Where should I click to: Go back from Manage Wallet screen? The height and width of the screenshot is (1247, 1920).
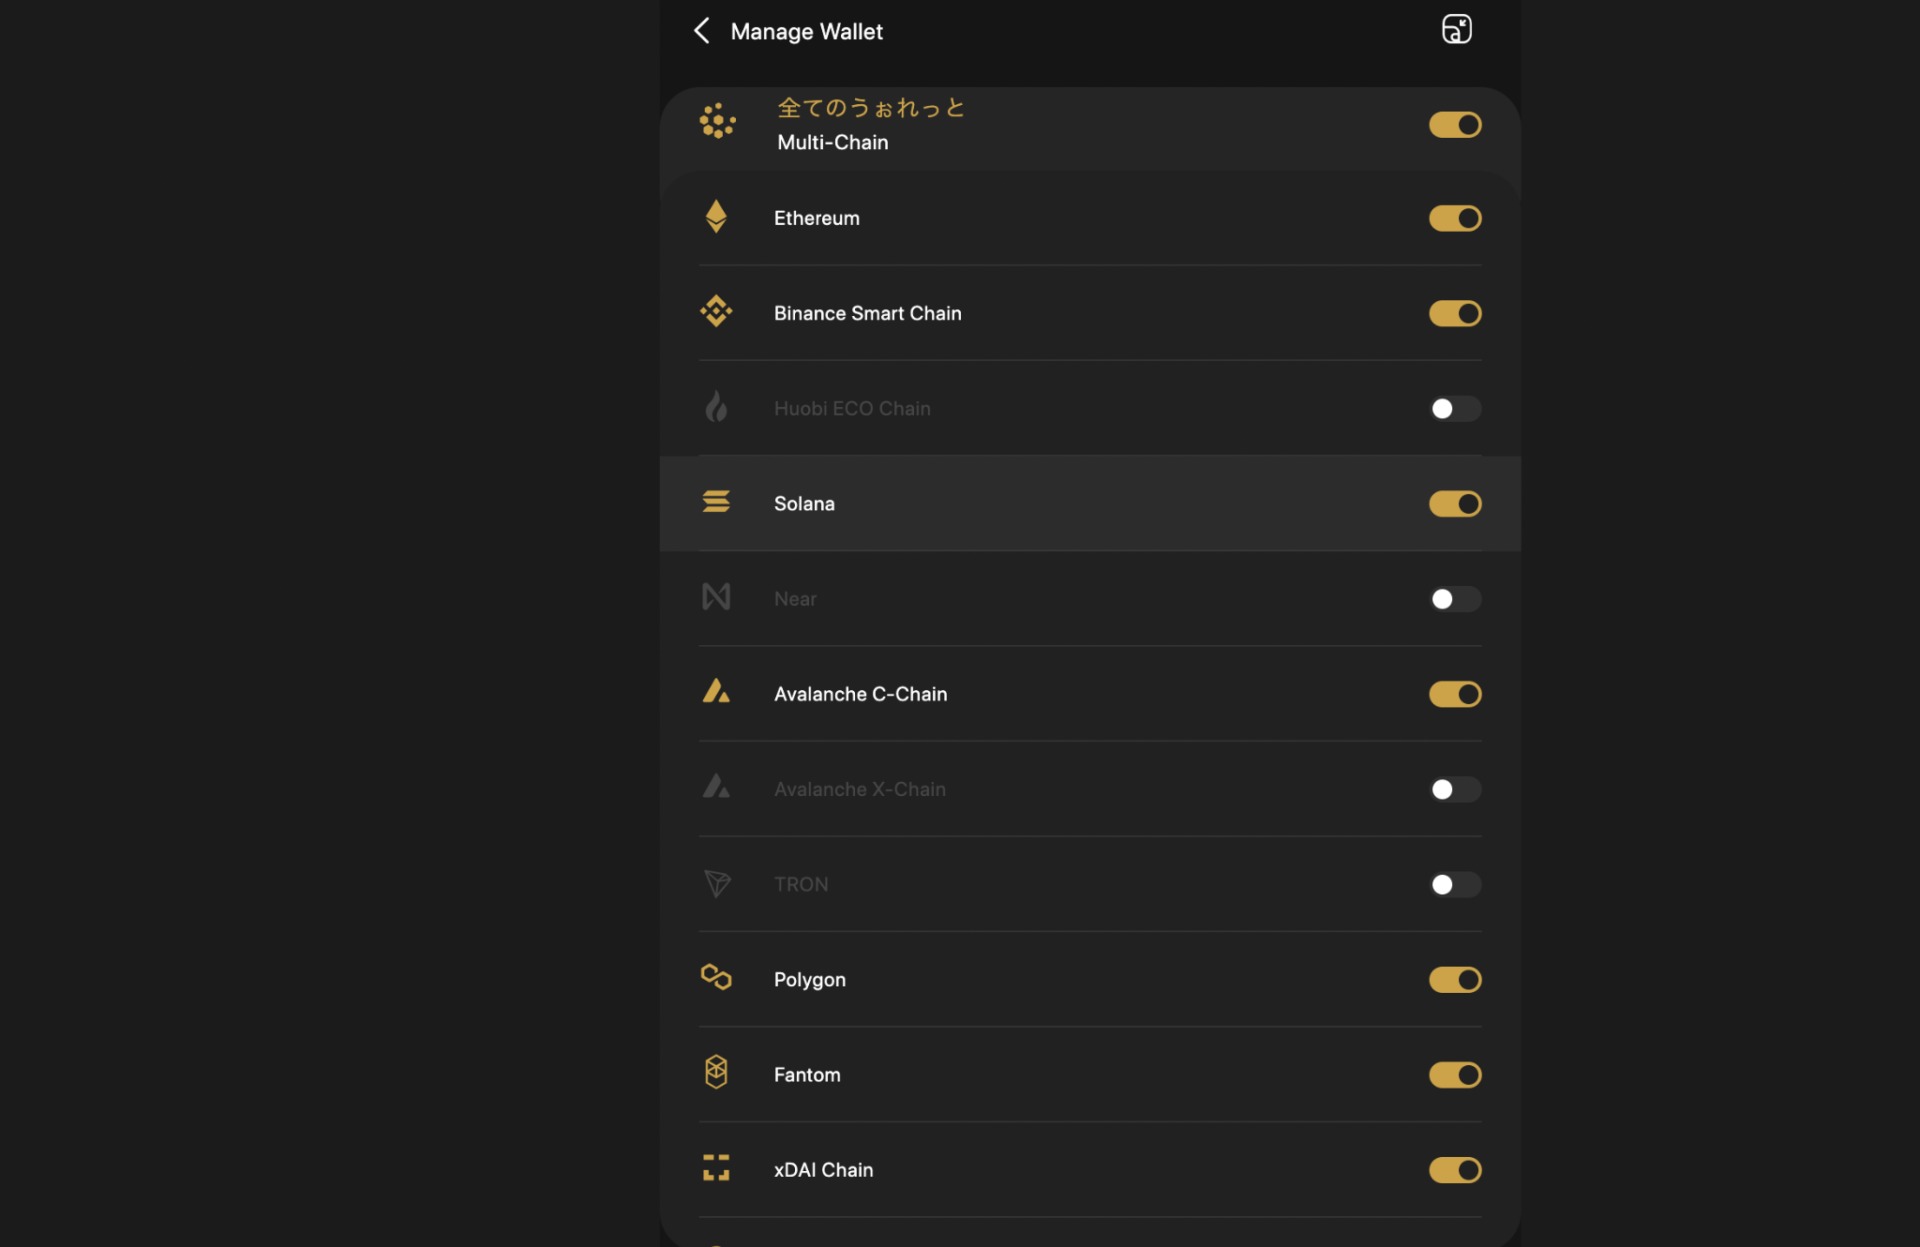[702, 31]
